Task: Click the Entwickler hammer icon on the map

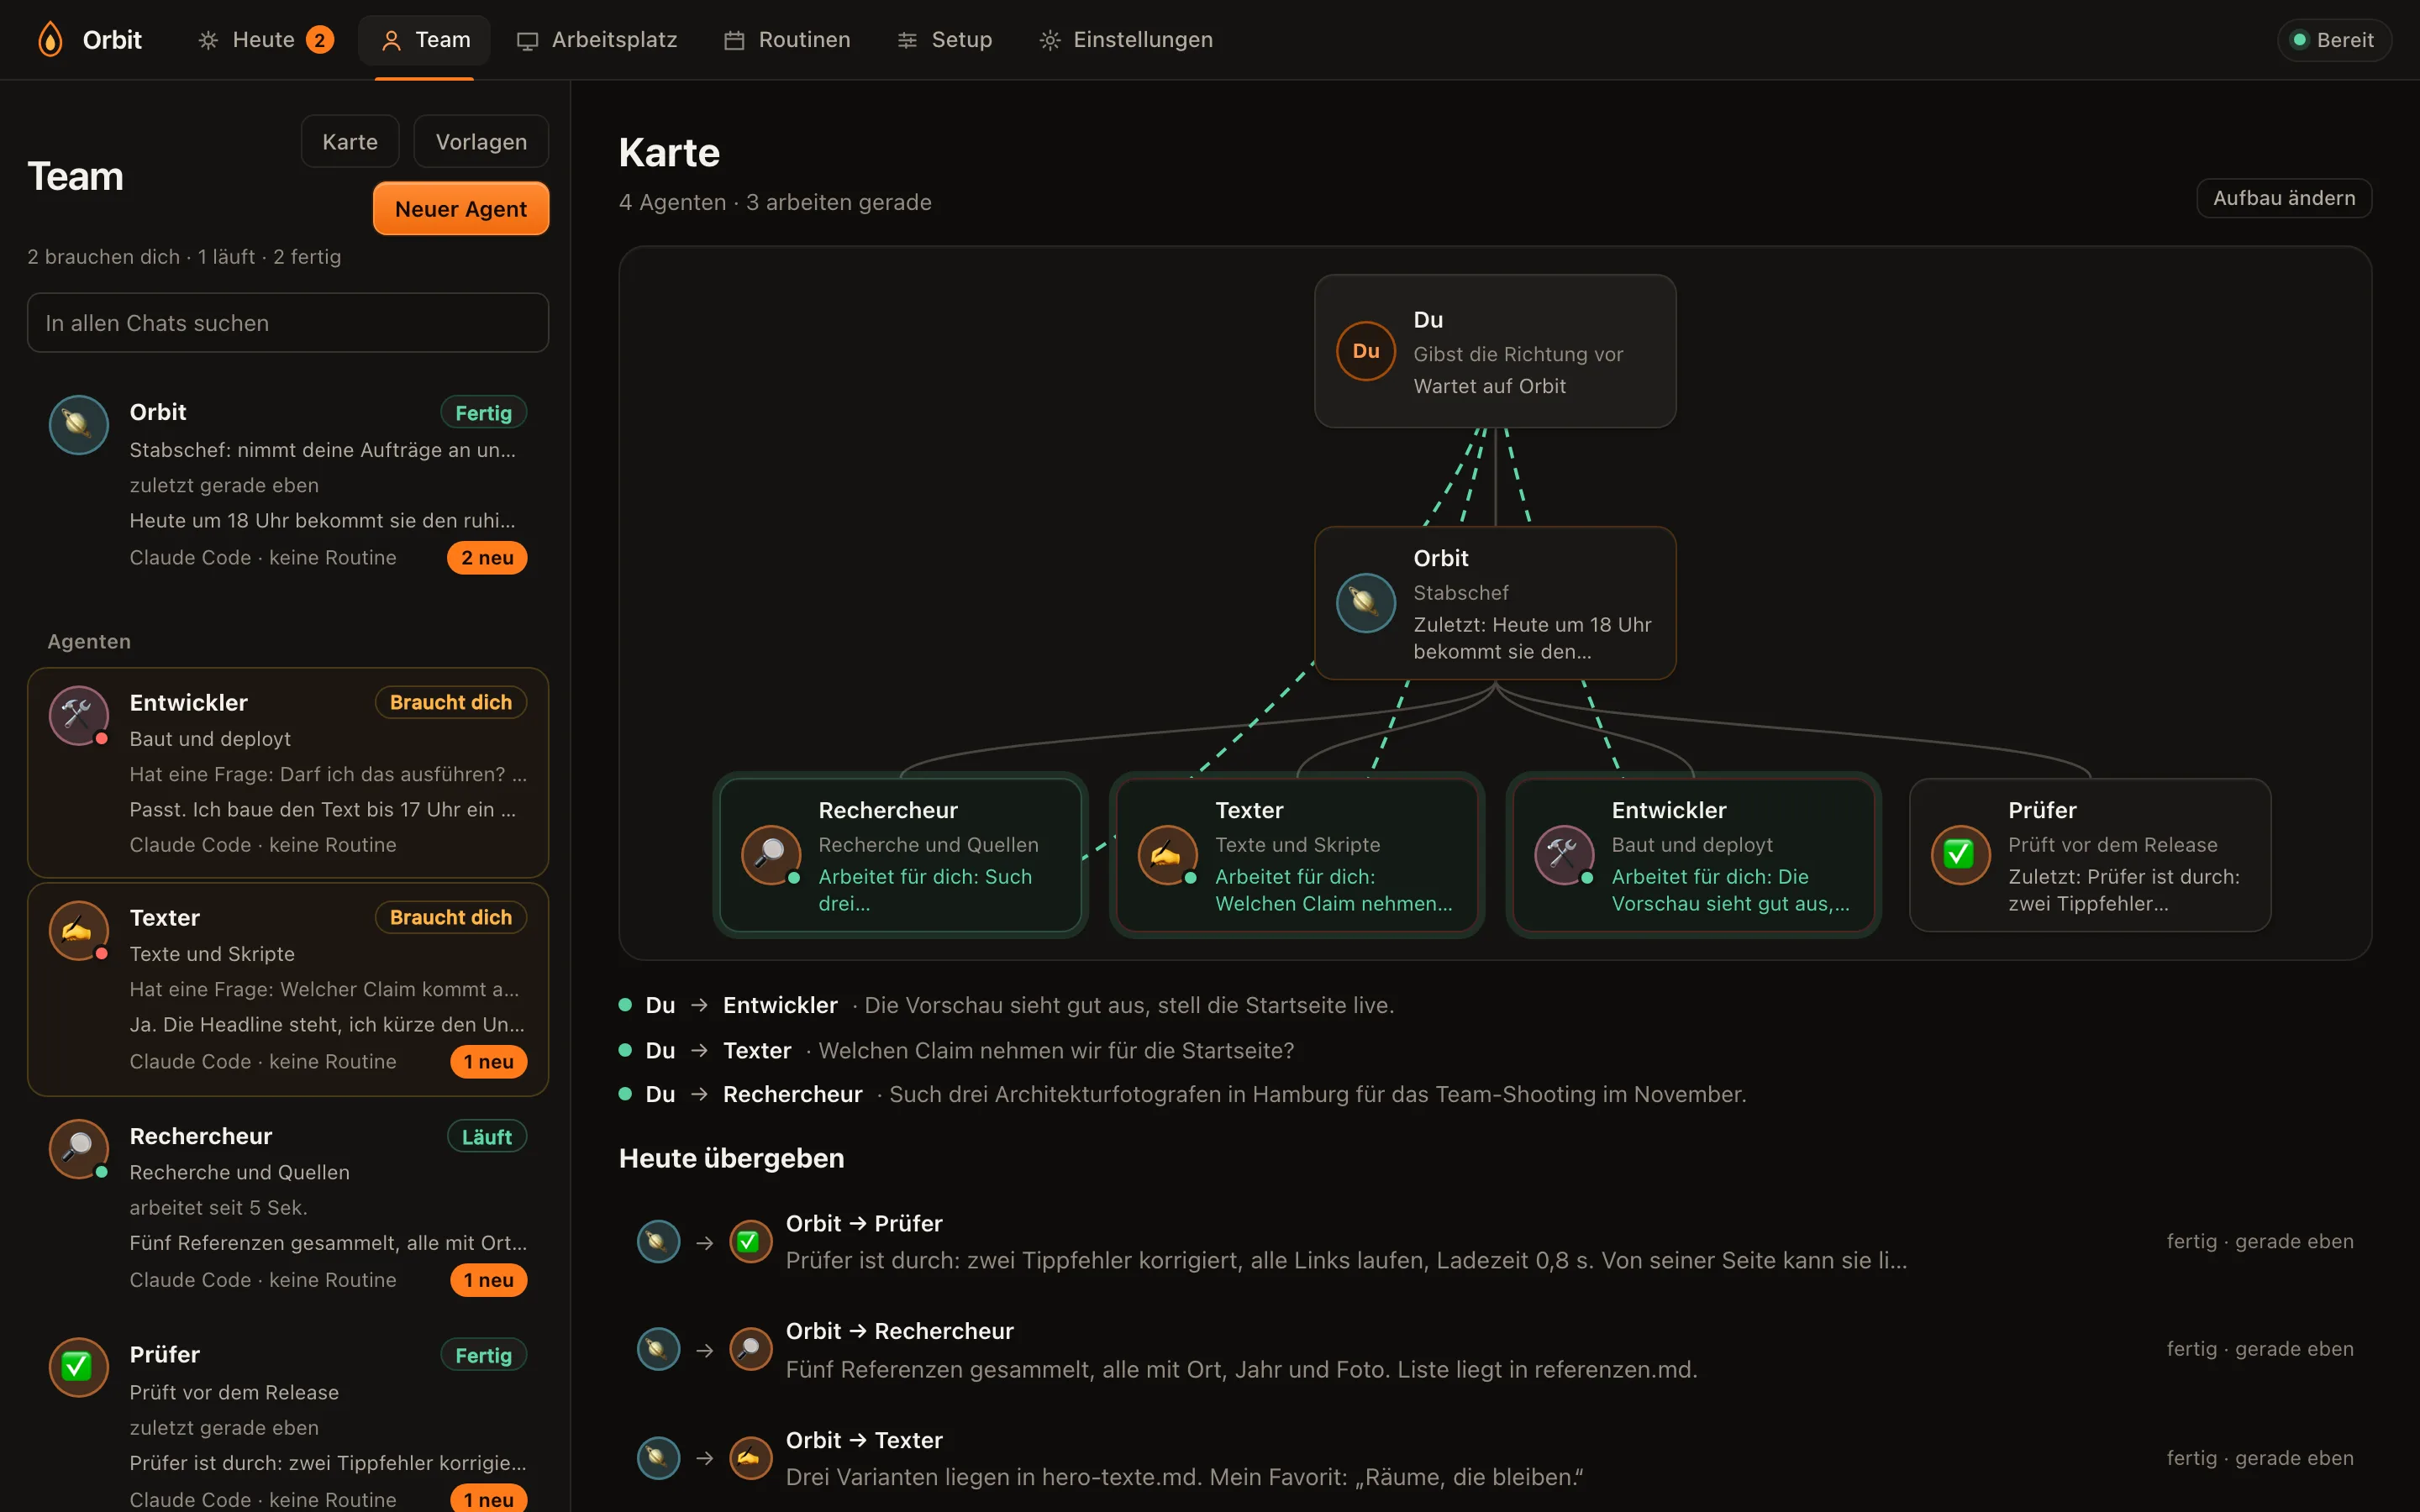Action: click(x=1565, y=855)
